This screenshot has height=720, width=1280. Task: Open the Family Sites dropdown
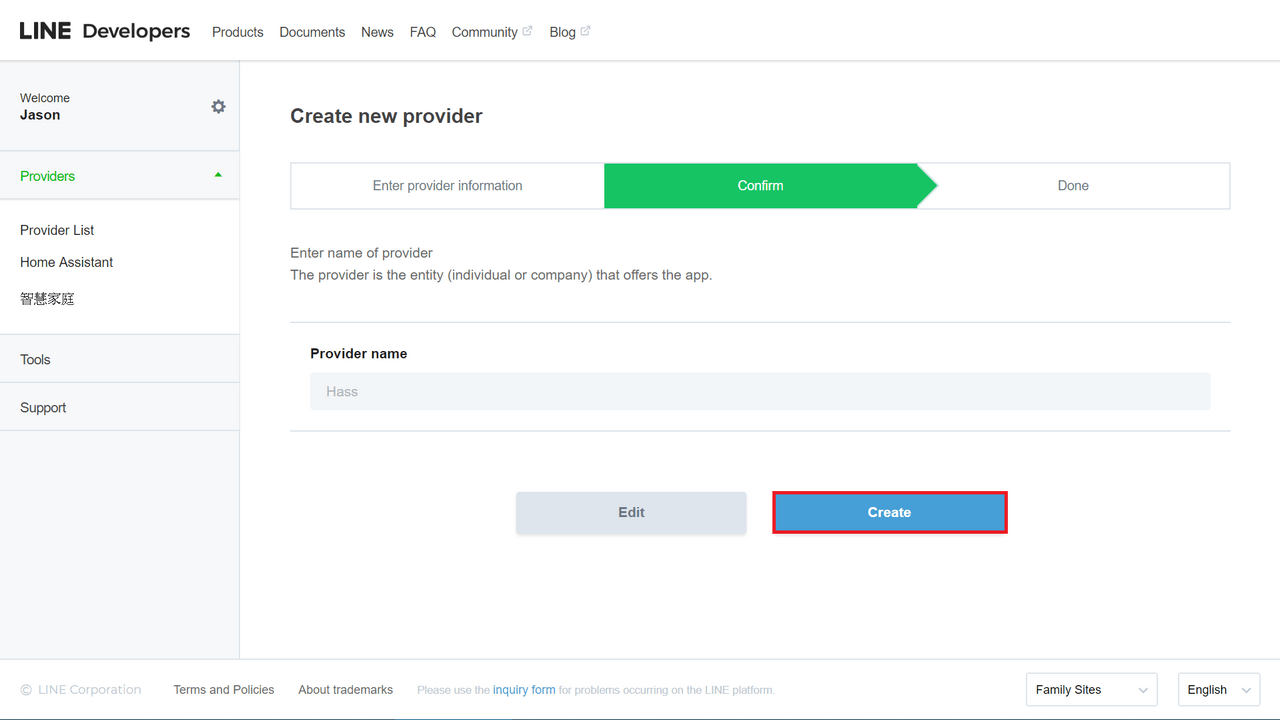click(x=1091, y=690)
